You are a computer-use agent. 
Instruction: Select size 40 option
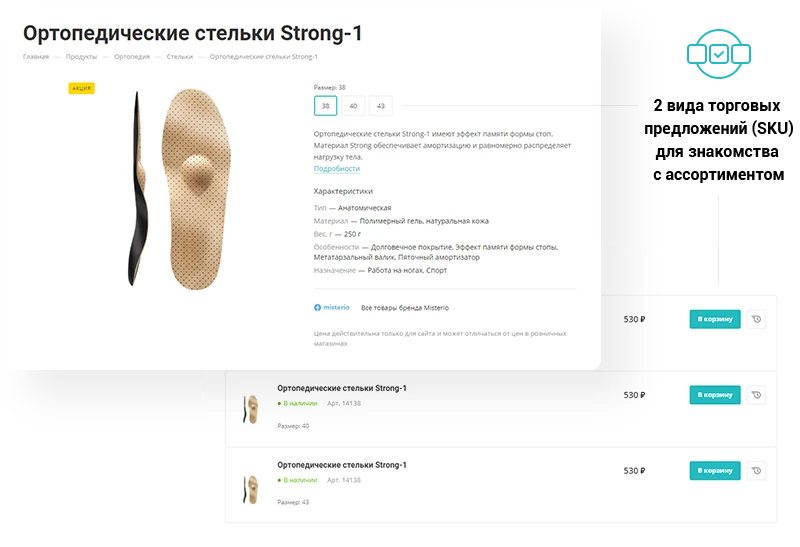353,106
